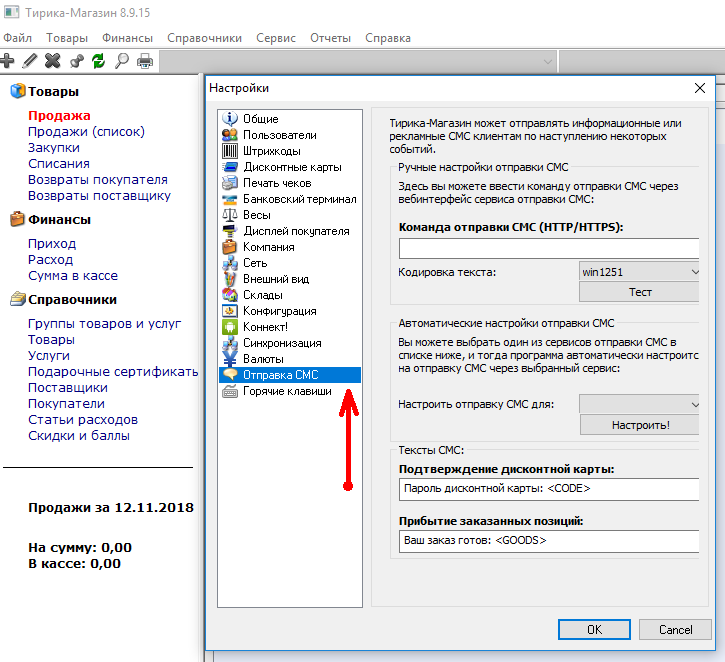Open Настроить отправку СМС для dropdown
The width and height of the screenshot is (725, 662).
click(639, 404)
